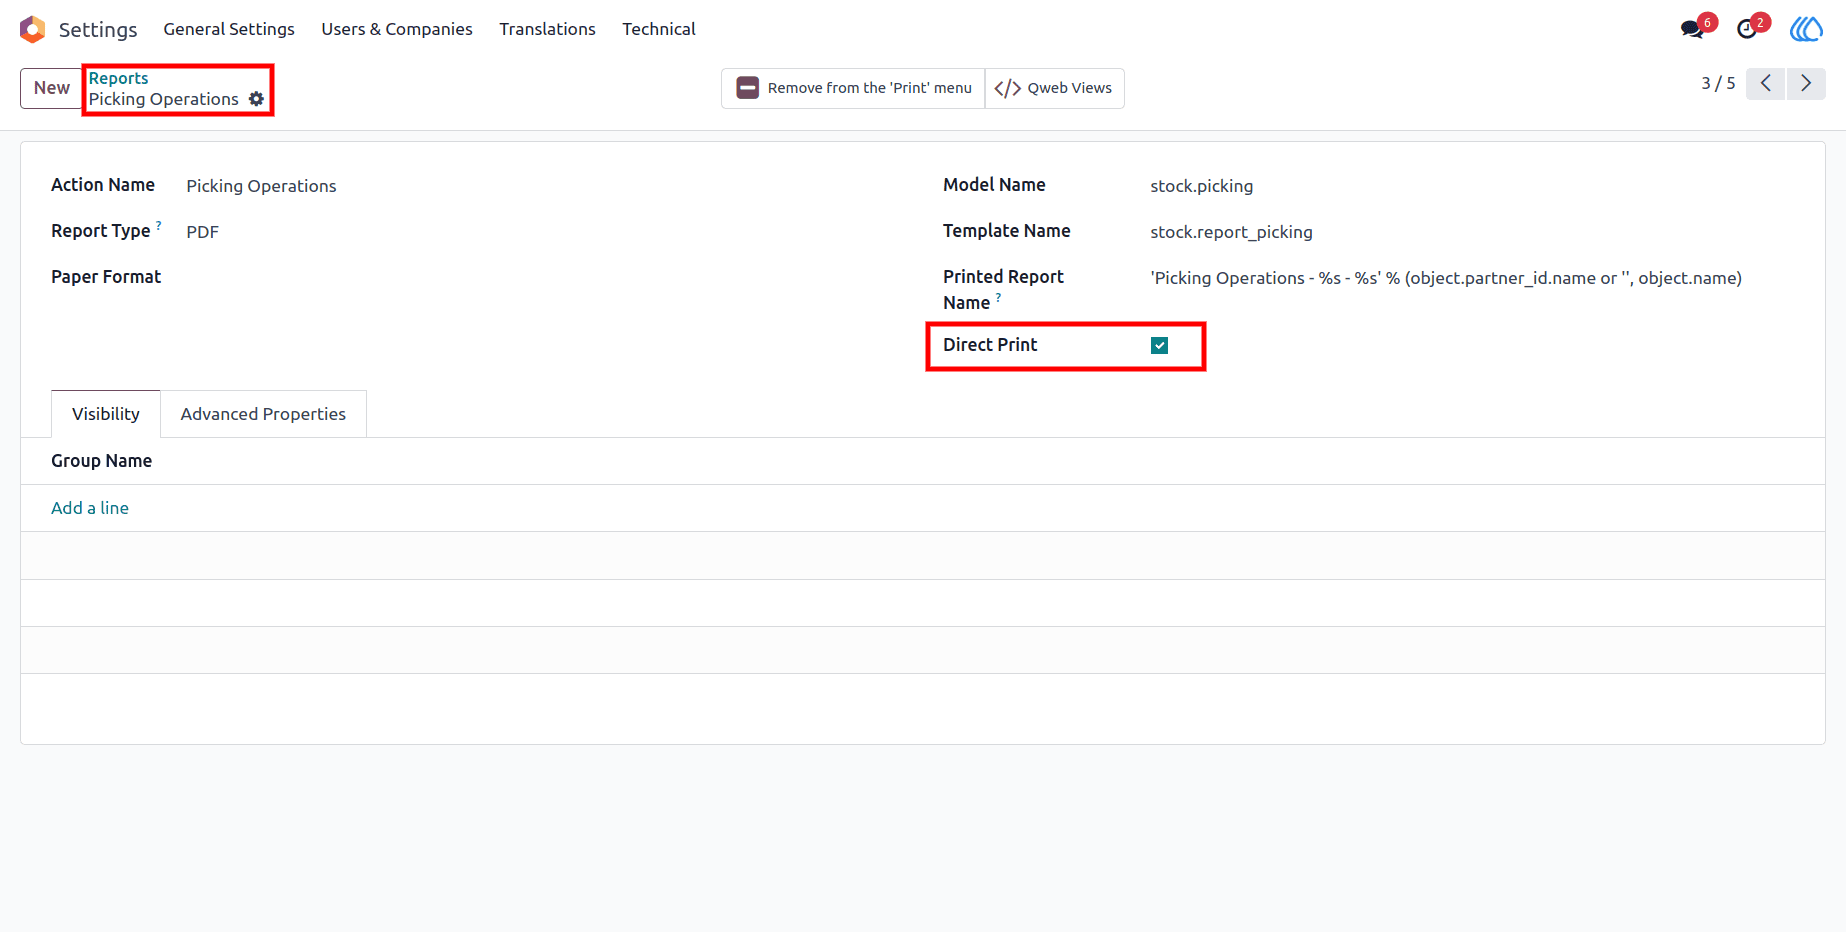
Task: Open the Odoo home apps icon
Action: [x=33, y=29]
